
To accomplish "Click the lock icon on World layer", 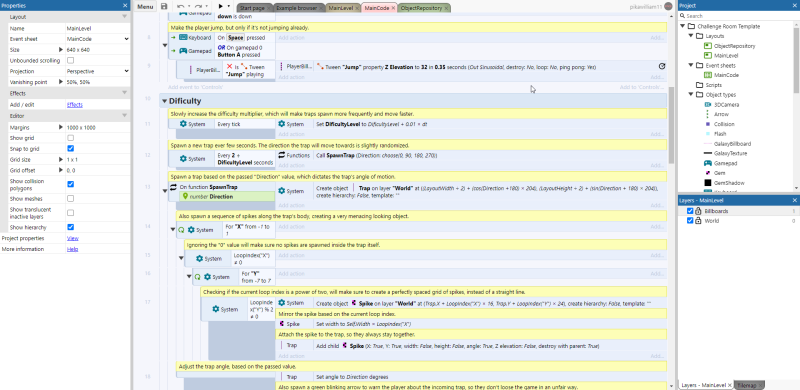I will [x=698, y=221].
